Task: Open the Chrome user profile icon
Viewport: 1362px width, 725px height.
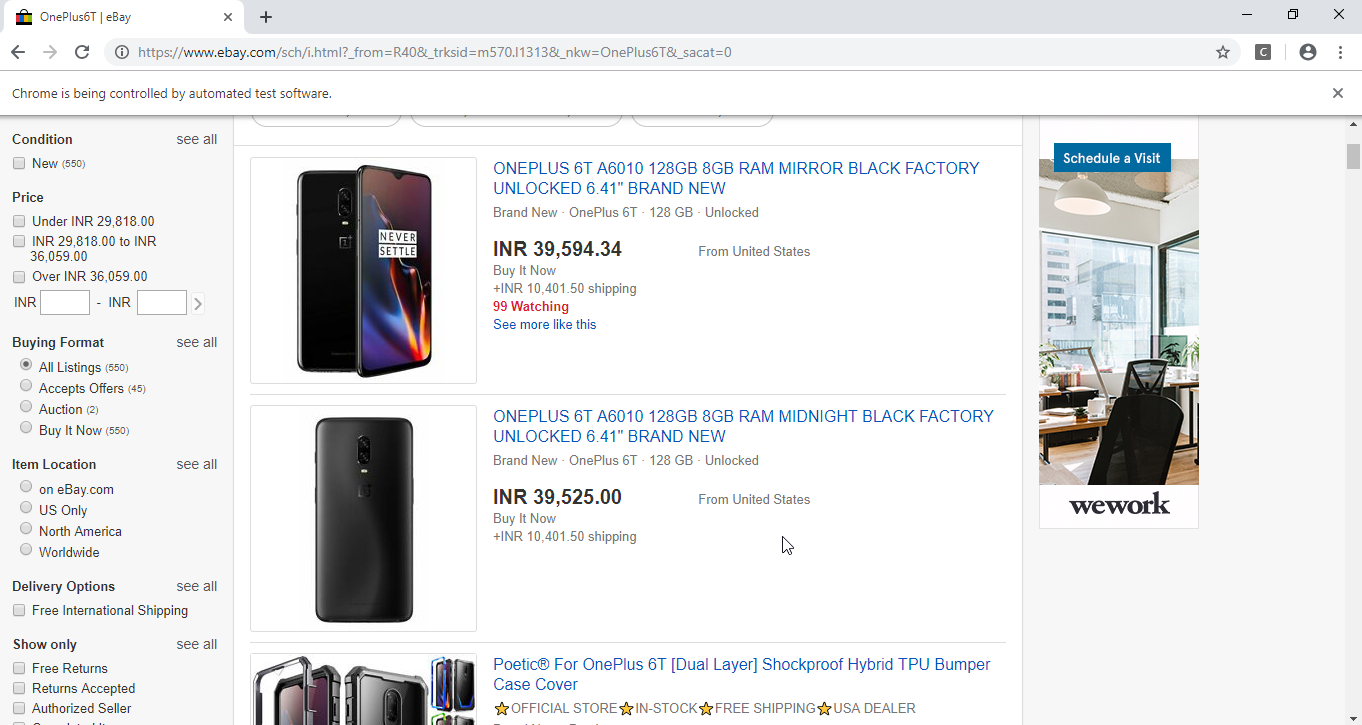Action: [1307, 52]
